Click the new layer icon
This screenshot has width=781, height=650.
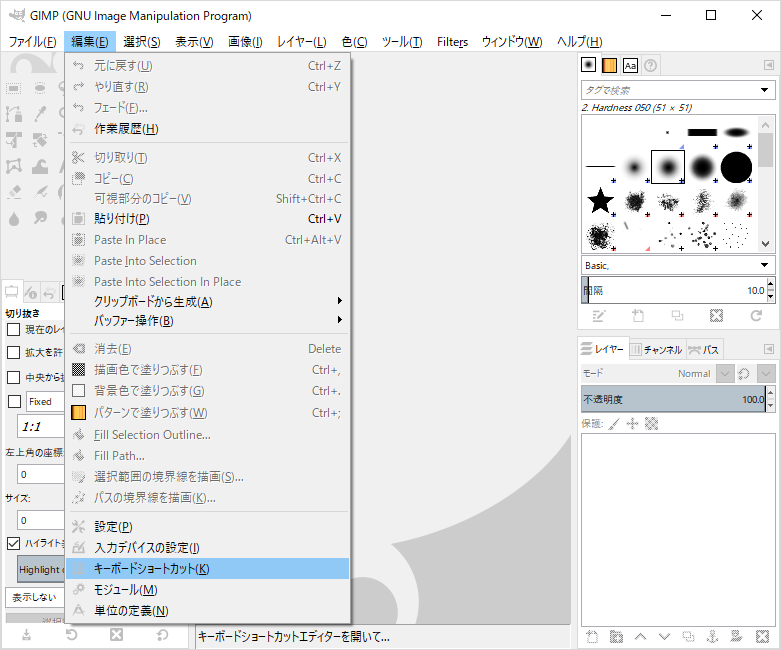592,637
